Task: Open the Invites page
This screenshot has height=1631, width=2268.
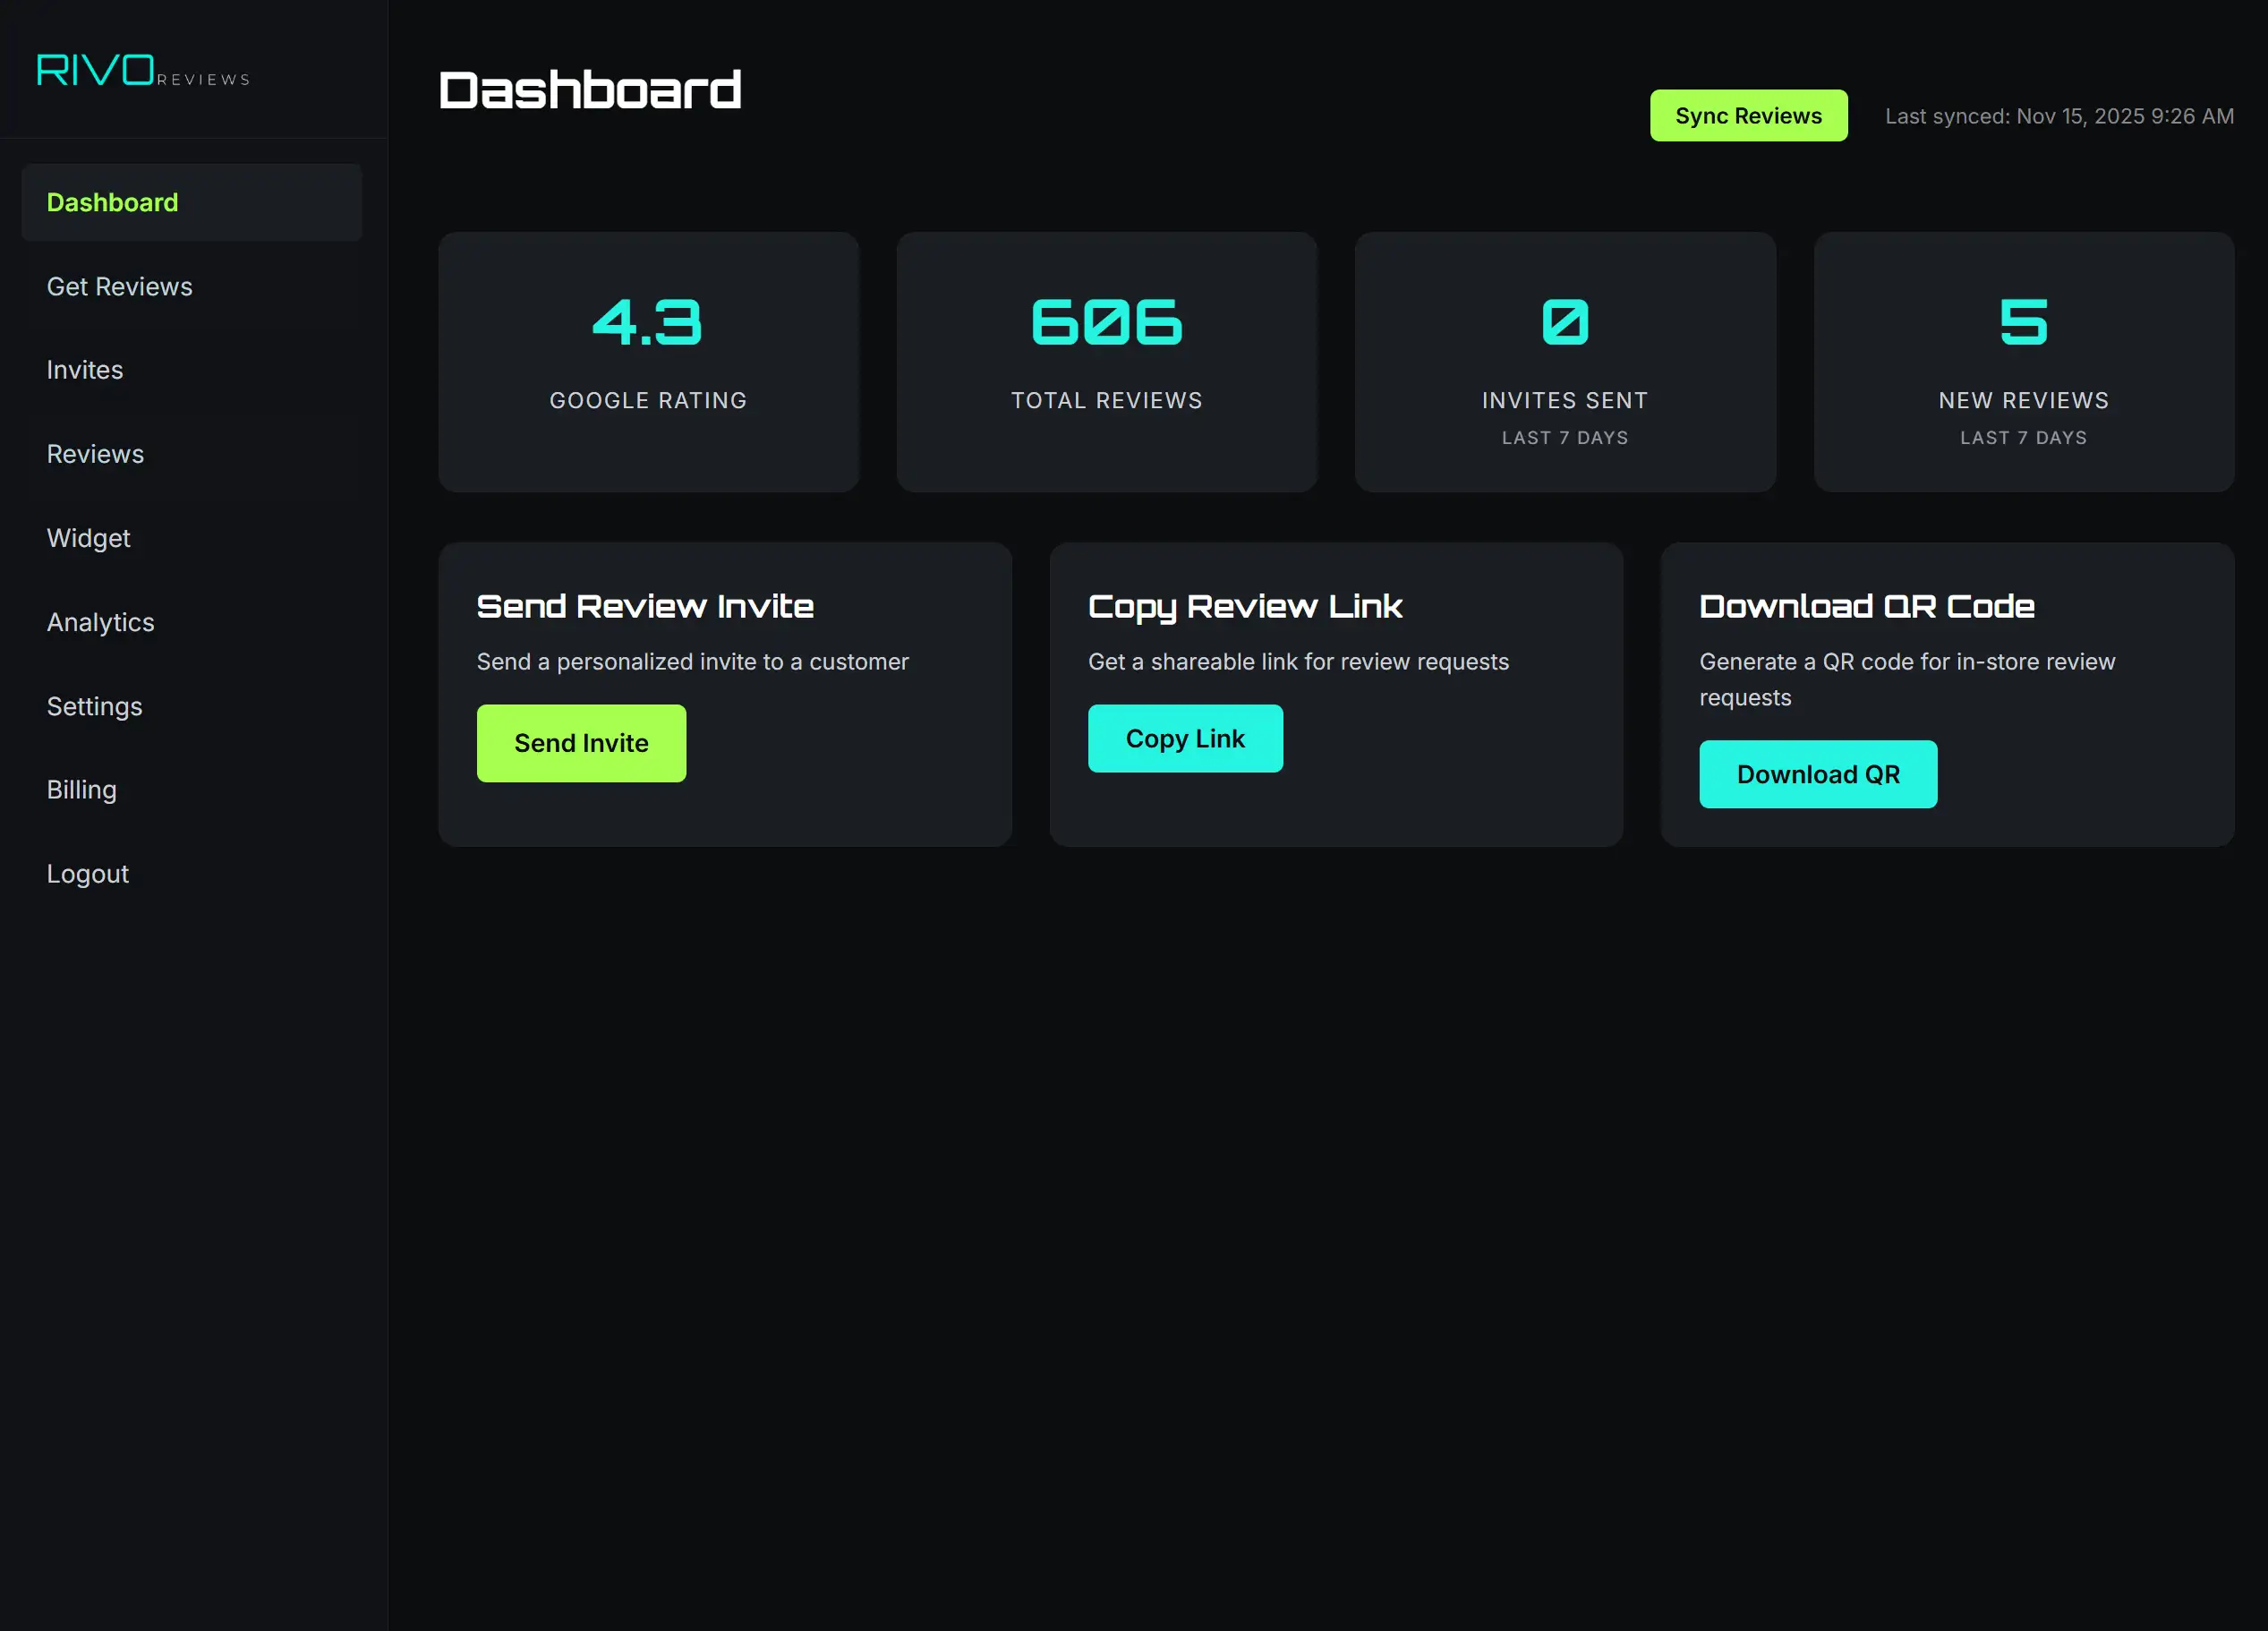Action: tap(85, 370)
